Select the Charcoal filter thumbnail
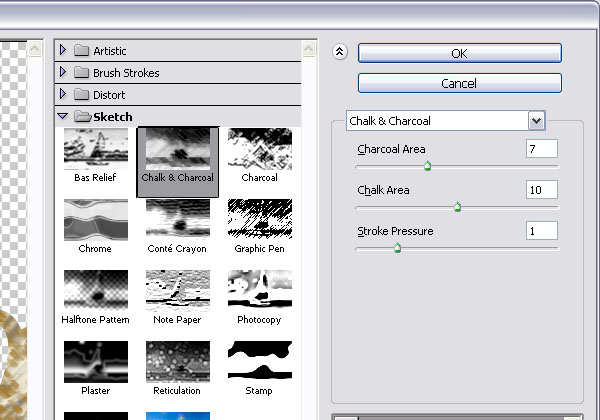600x420 pixels. click(x=259, y=149)
